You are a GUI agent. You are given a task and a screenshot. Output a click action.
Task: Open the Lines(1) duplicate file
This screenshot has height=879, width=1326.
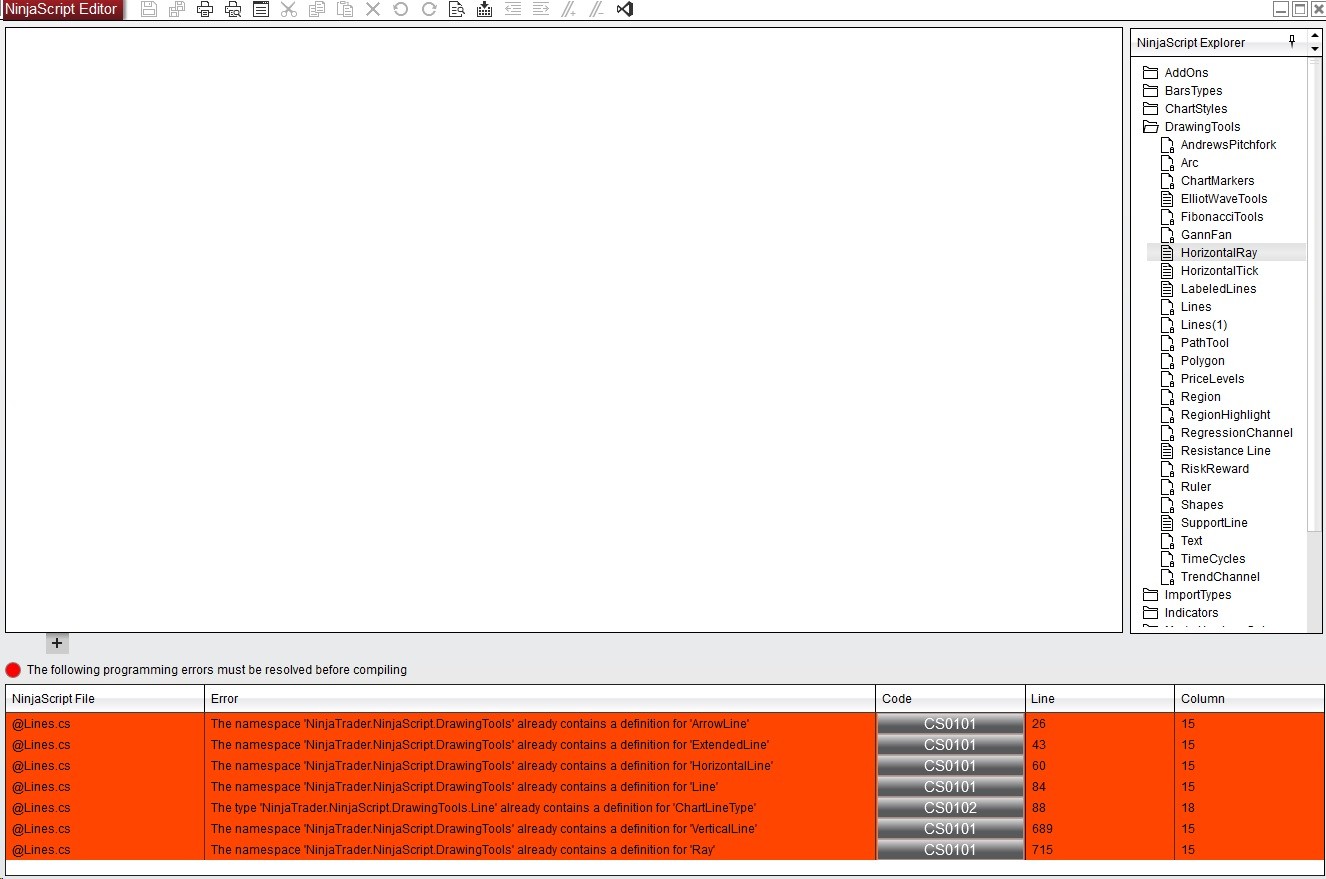pos(1204,325)
